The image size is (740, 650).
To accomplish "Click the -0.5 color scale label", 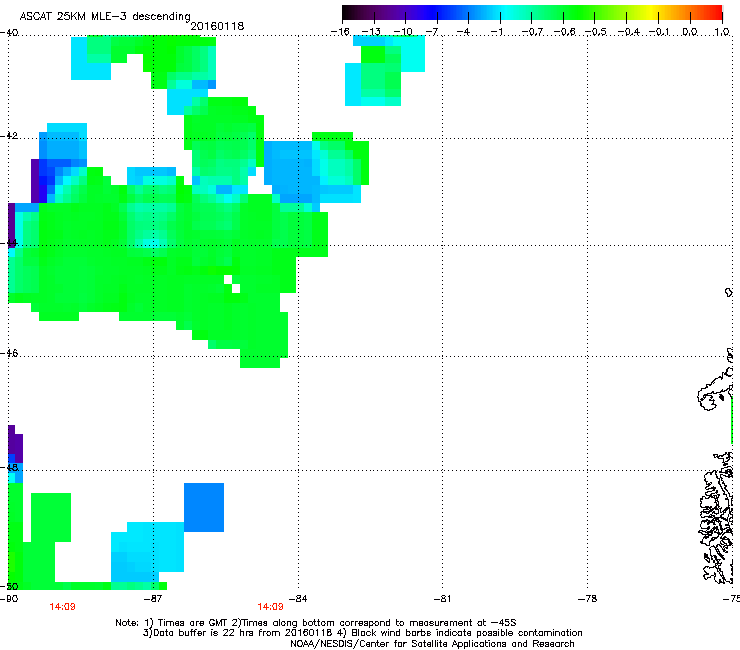I will (x=596, y=32).
